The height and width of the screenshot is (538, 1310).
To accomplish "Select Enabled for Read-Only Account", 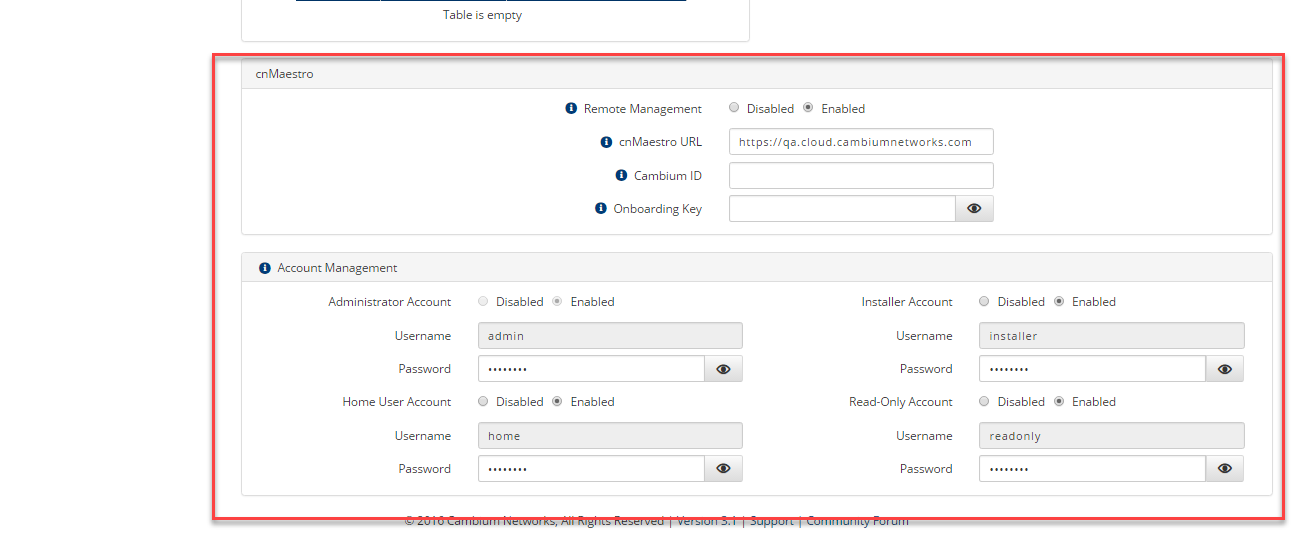I will (1059, 401).
